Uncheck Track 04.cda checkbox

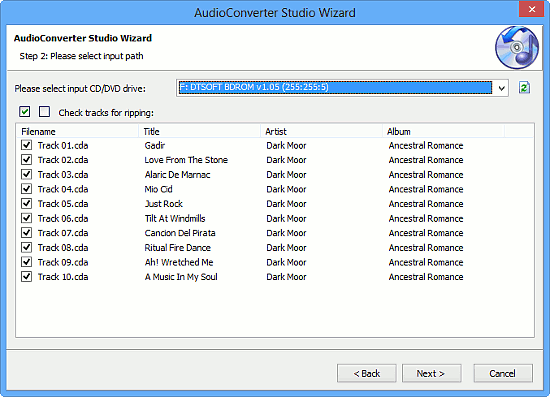point(26,189)
